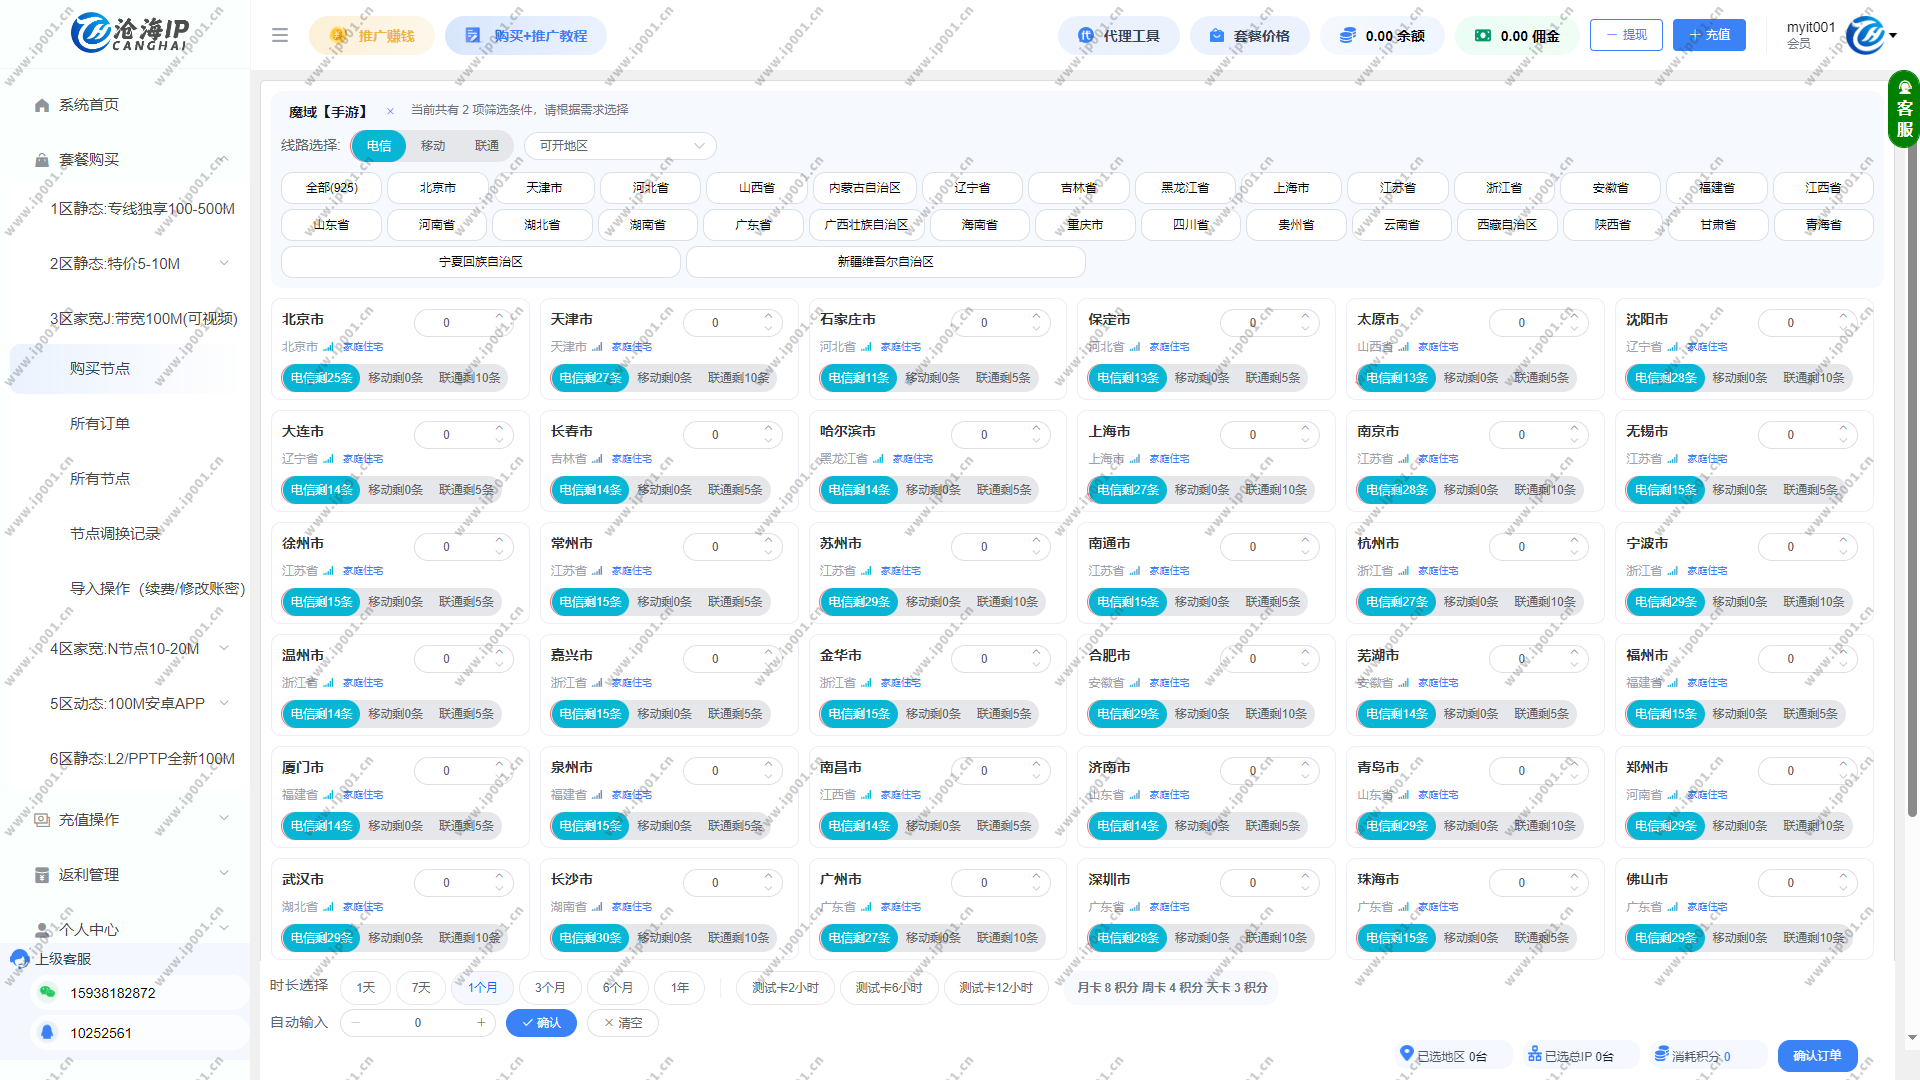Select the 联通 line option

[x=487, y=146]
